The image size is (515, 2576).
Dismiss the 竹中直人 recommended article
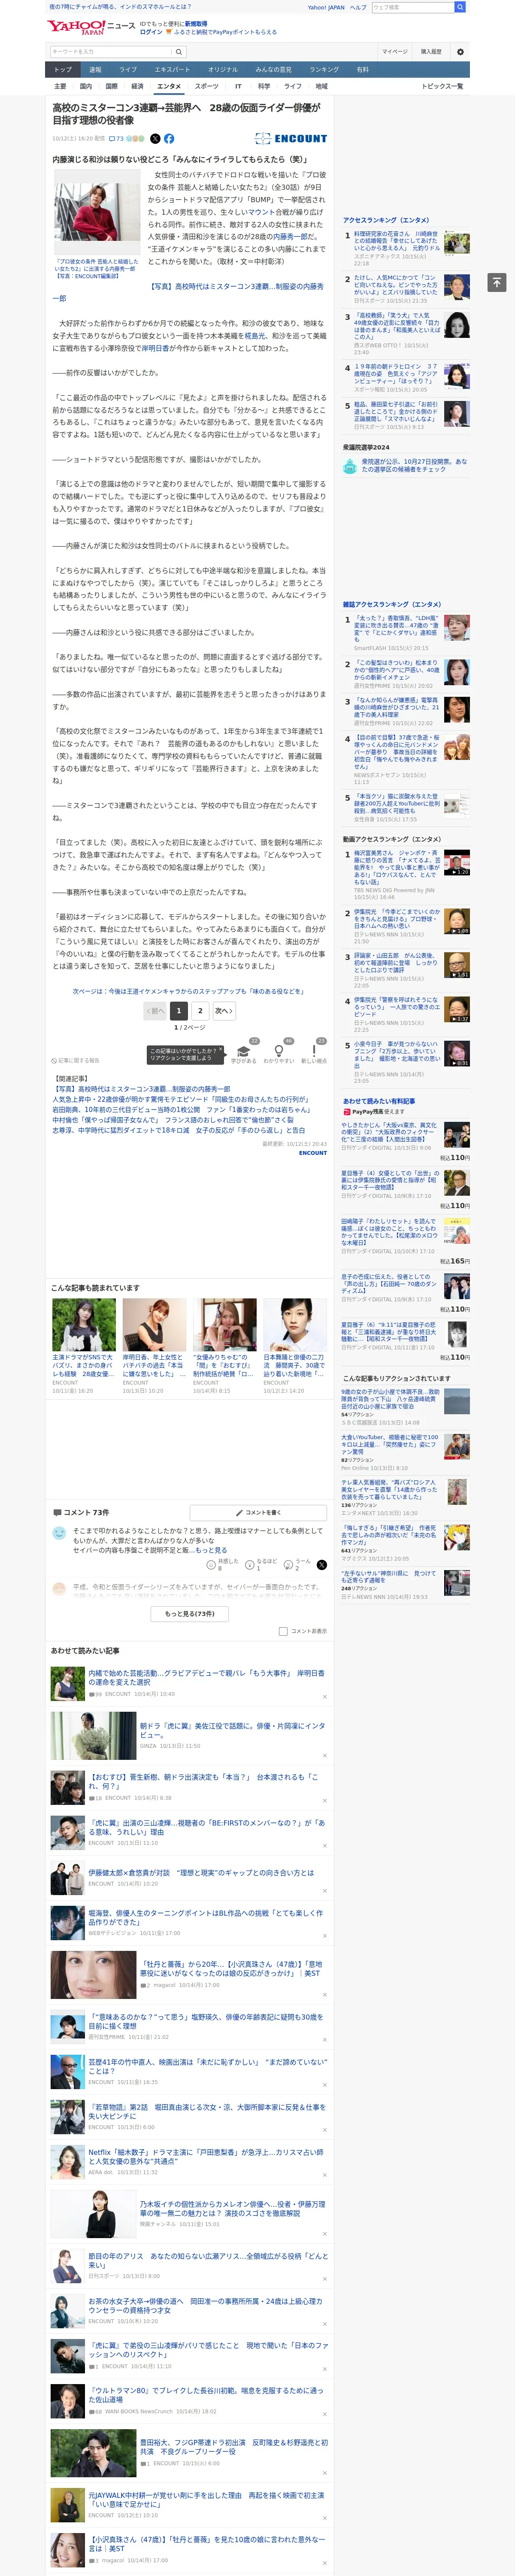(324, 2084)
